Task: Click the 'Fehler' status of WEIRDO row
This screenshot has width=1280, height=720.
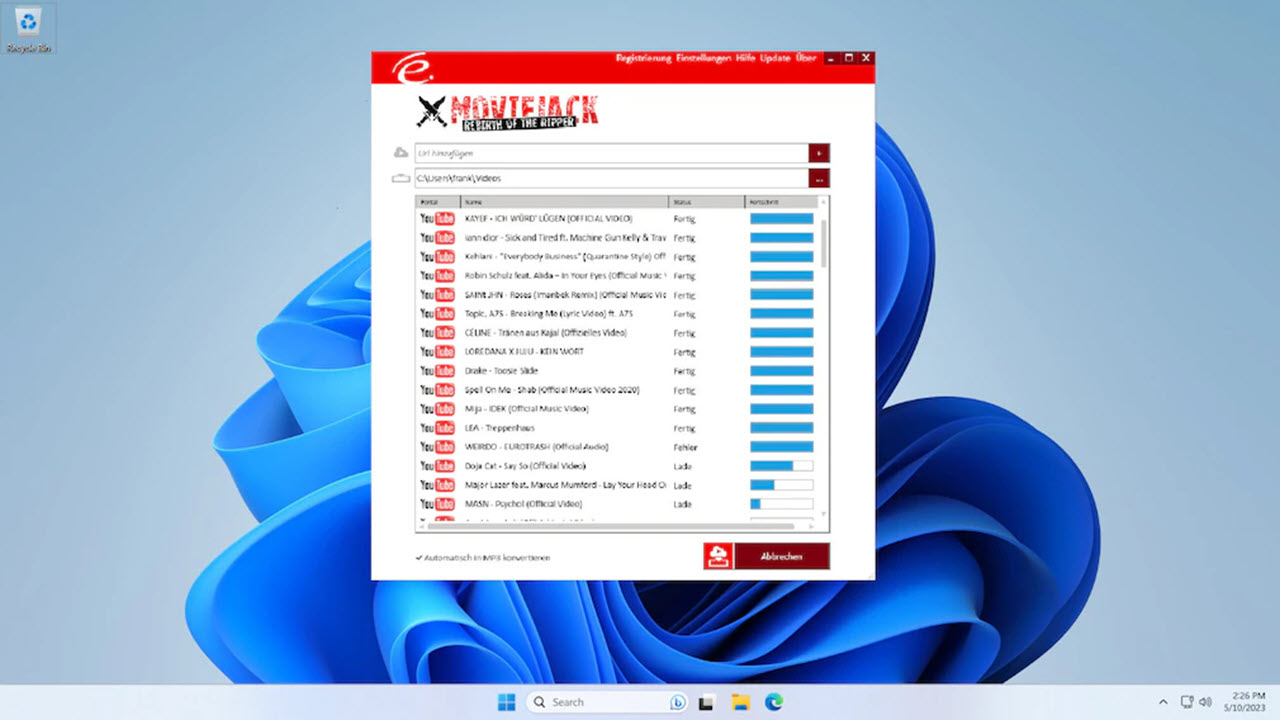Action: 686,447
